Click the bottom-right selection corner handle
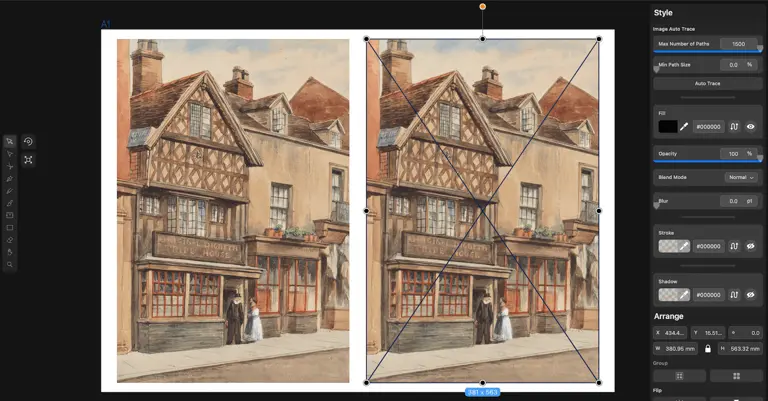768x401 pixels. click(599, 382)
